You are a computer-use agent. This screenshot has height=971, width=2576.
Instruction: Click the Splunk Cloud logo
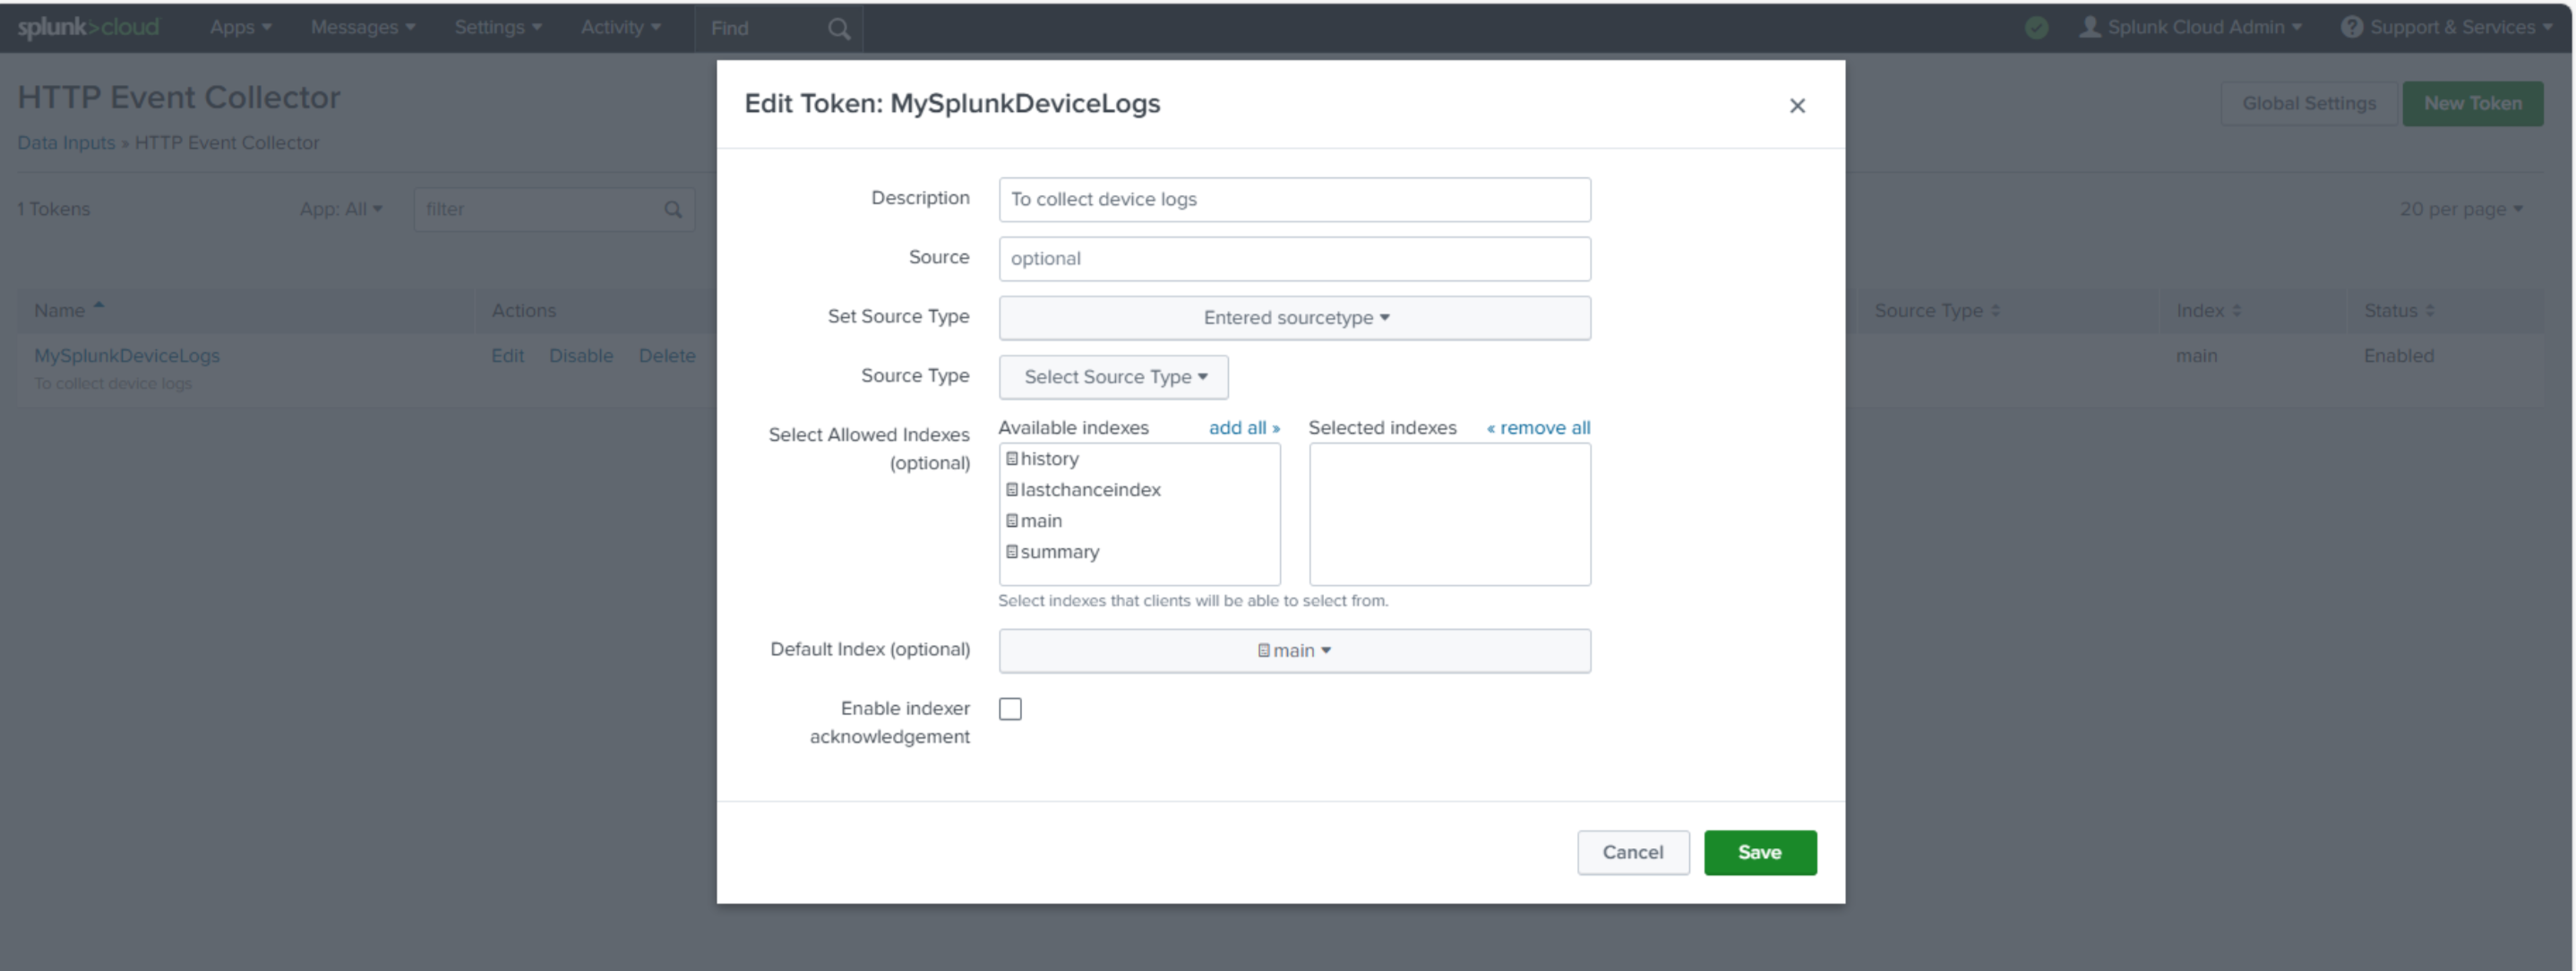click(88, 27)
